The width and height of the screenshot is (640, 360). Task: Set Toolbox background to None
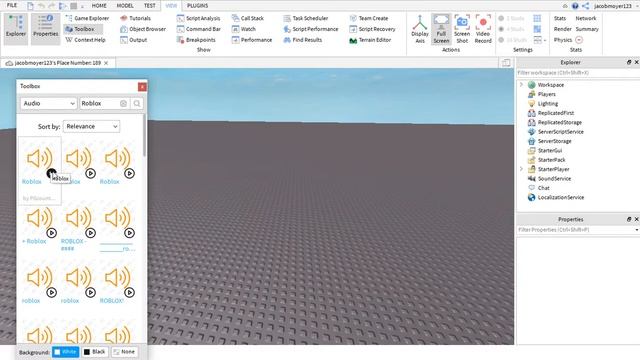click(124, 352)
